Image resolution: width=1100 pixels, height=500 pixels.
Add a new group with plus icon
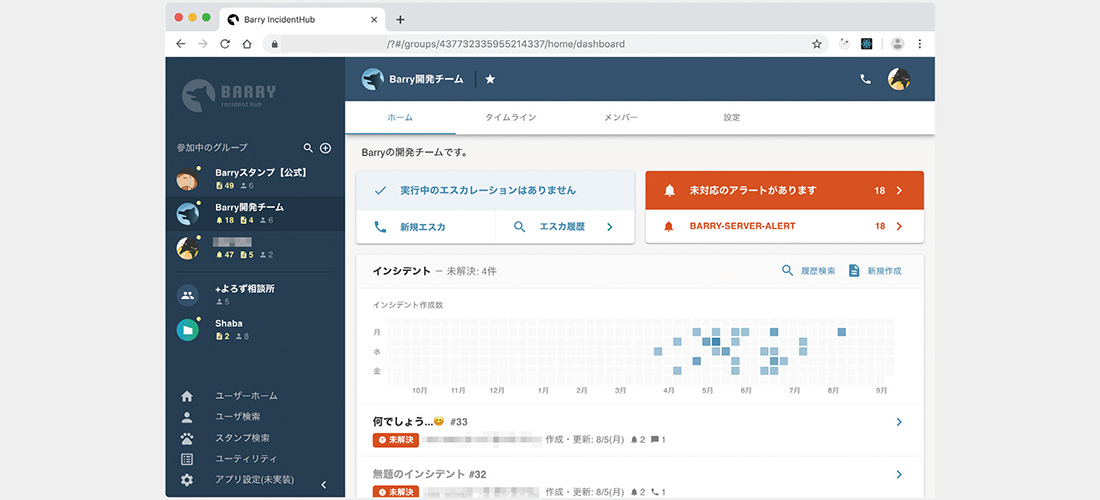[325, 148]
